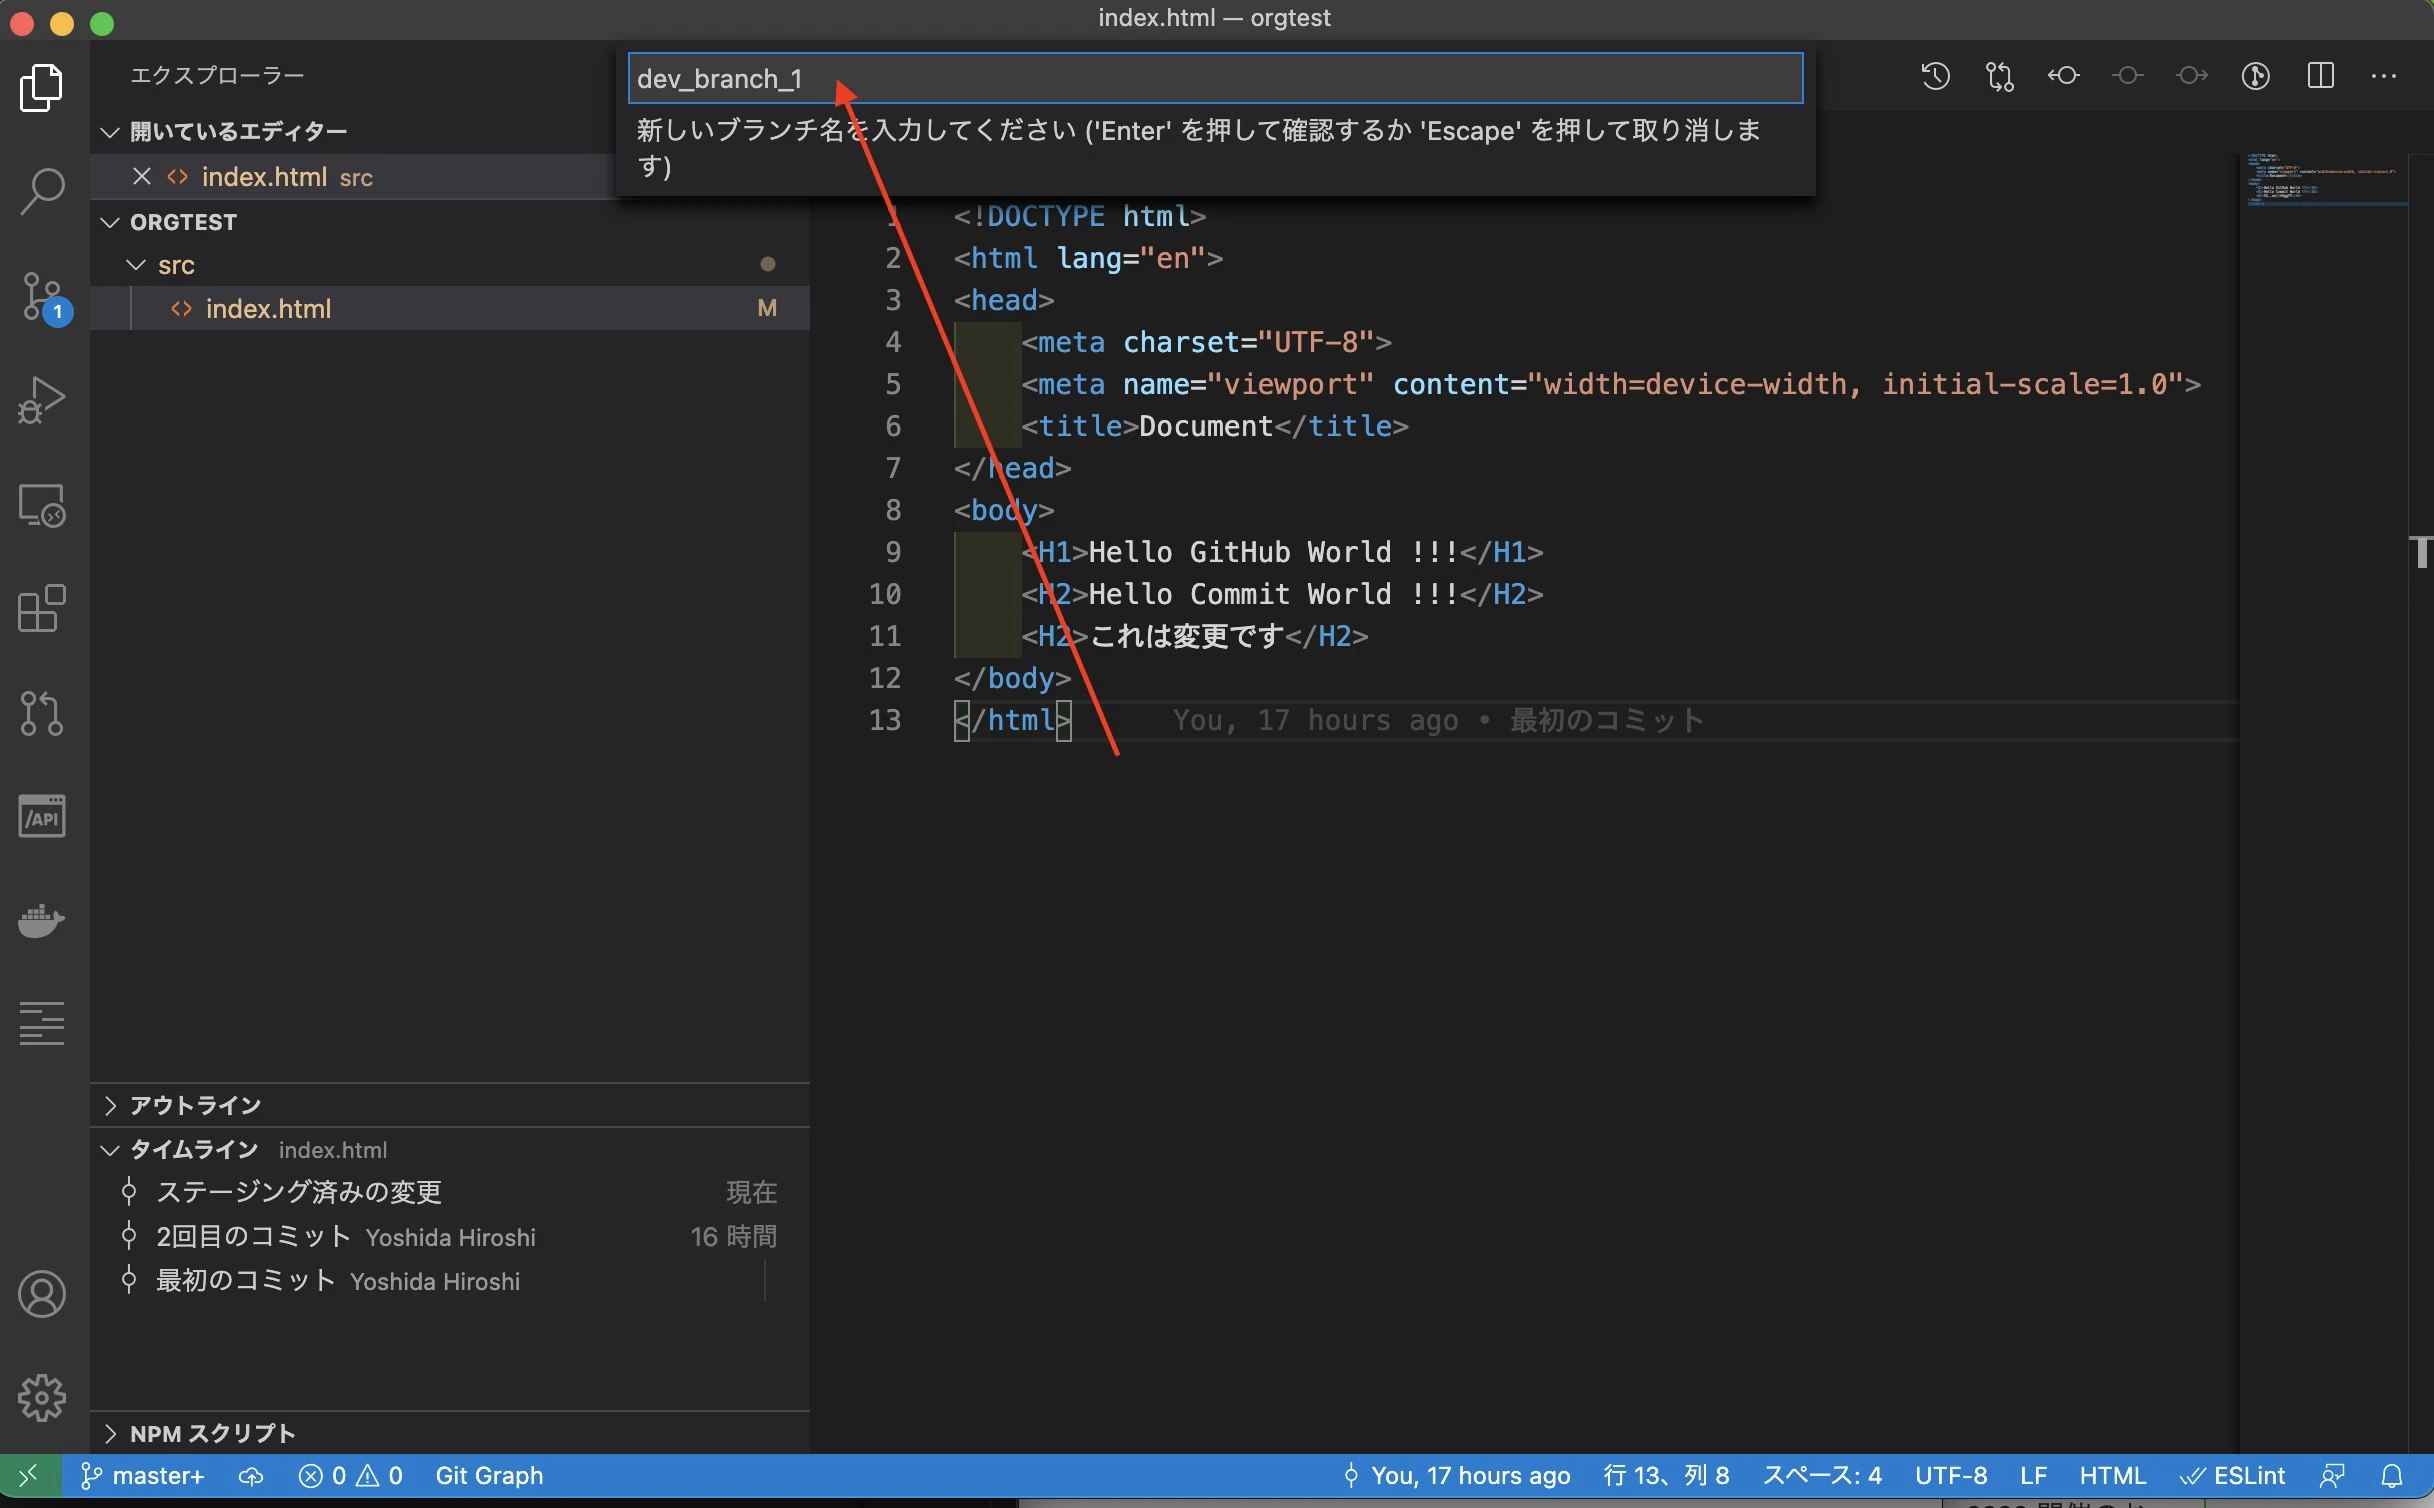Open the API panel icon in activity bar
The width and height of the screenshot is (2434, 1508).
41,817
